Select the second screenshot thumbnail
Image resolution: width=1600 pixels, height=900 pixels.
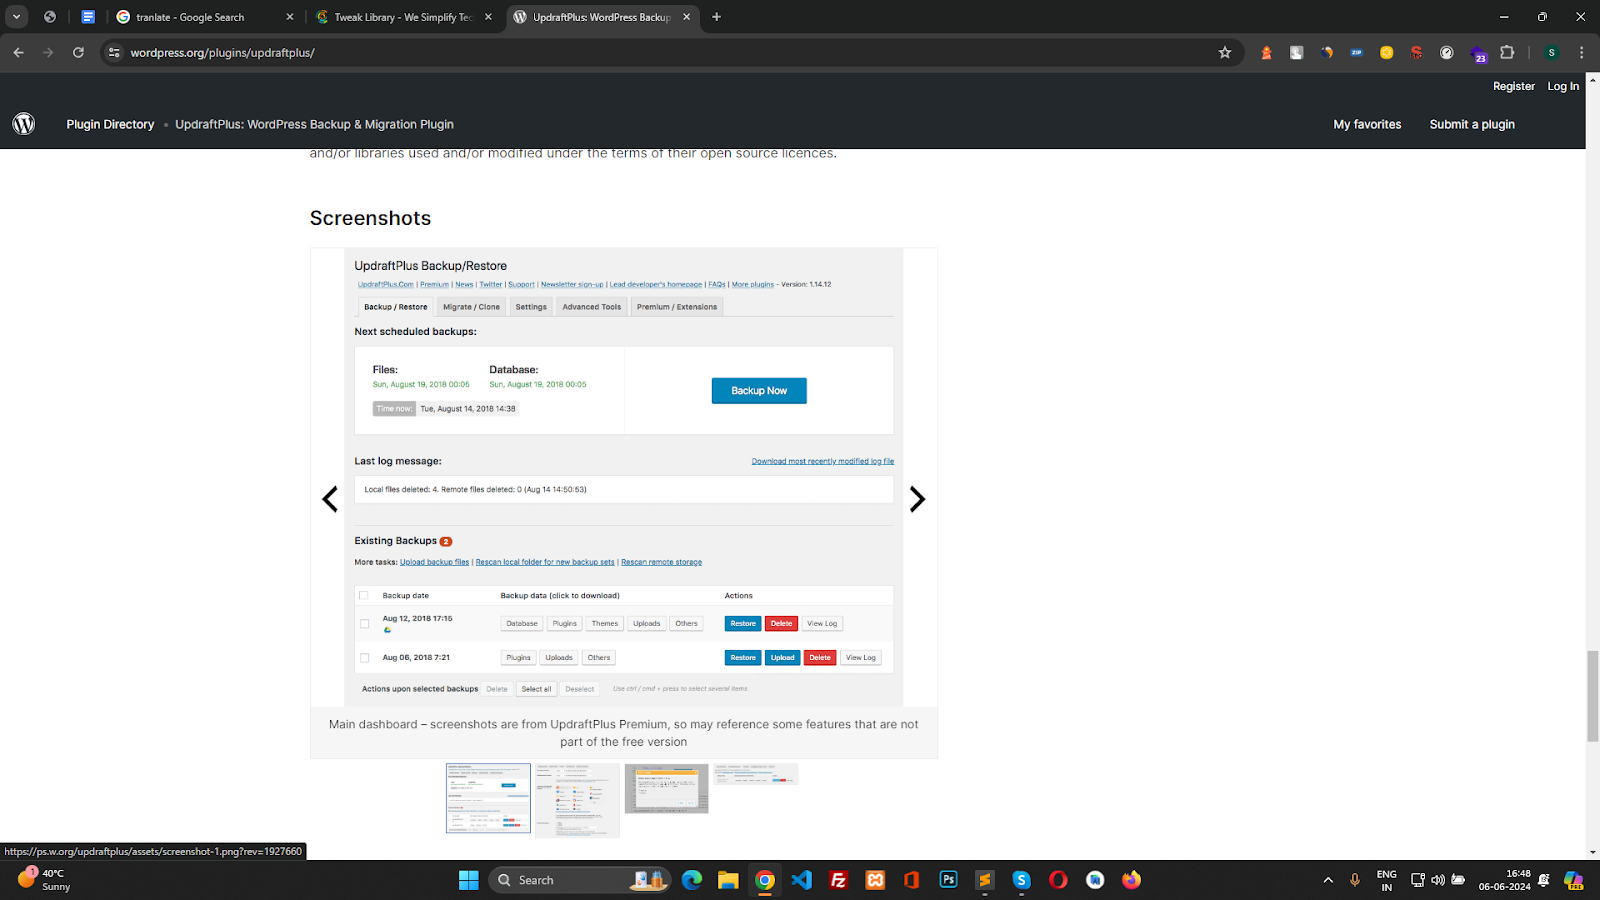[577, 801]
